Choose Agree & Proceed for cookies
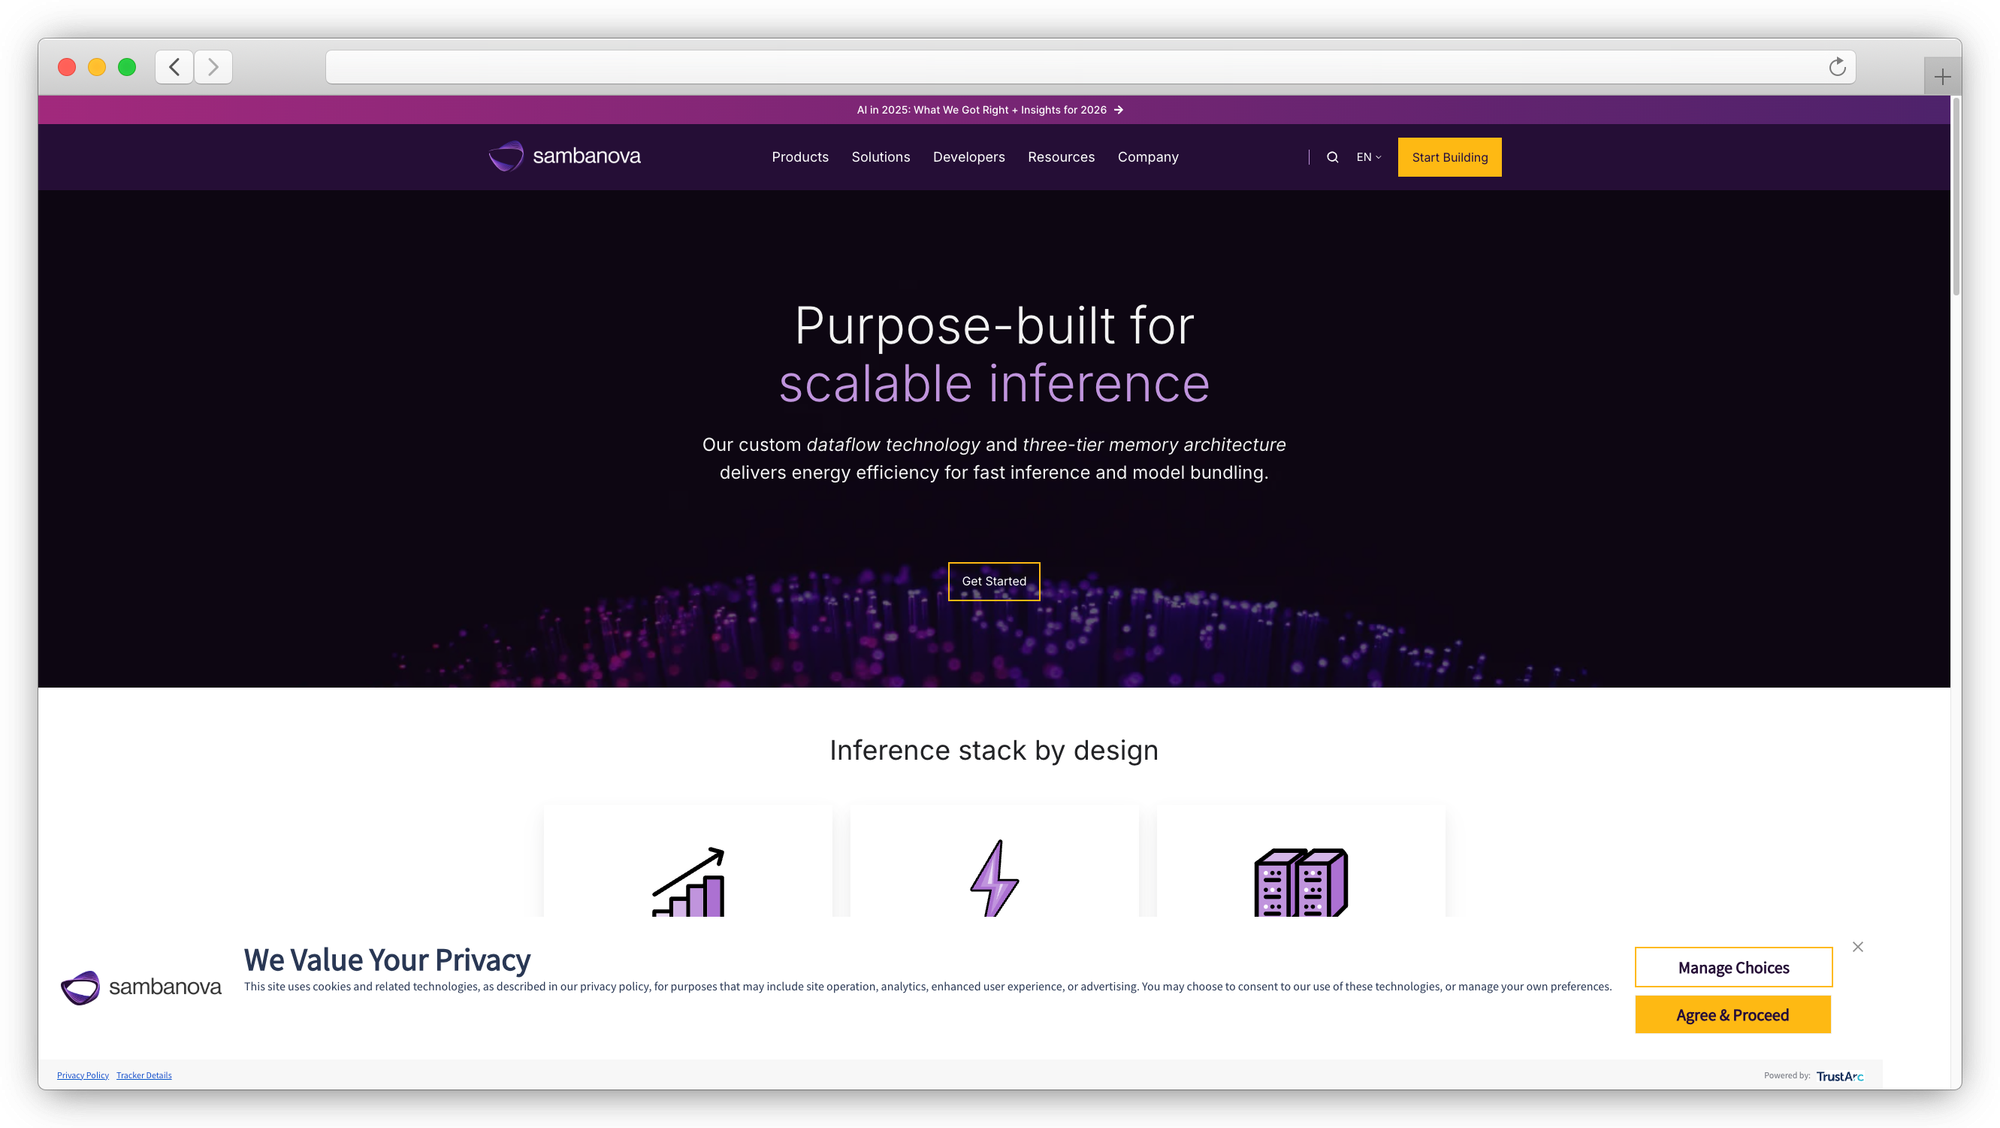 1732,1015
